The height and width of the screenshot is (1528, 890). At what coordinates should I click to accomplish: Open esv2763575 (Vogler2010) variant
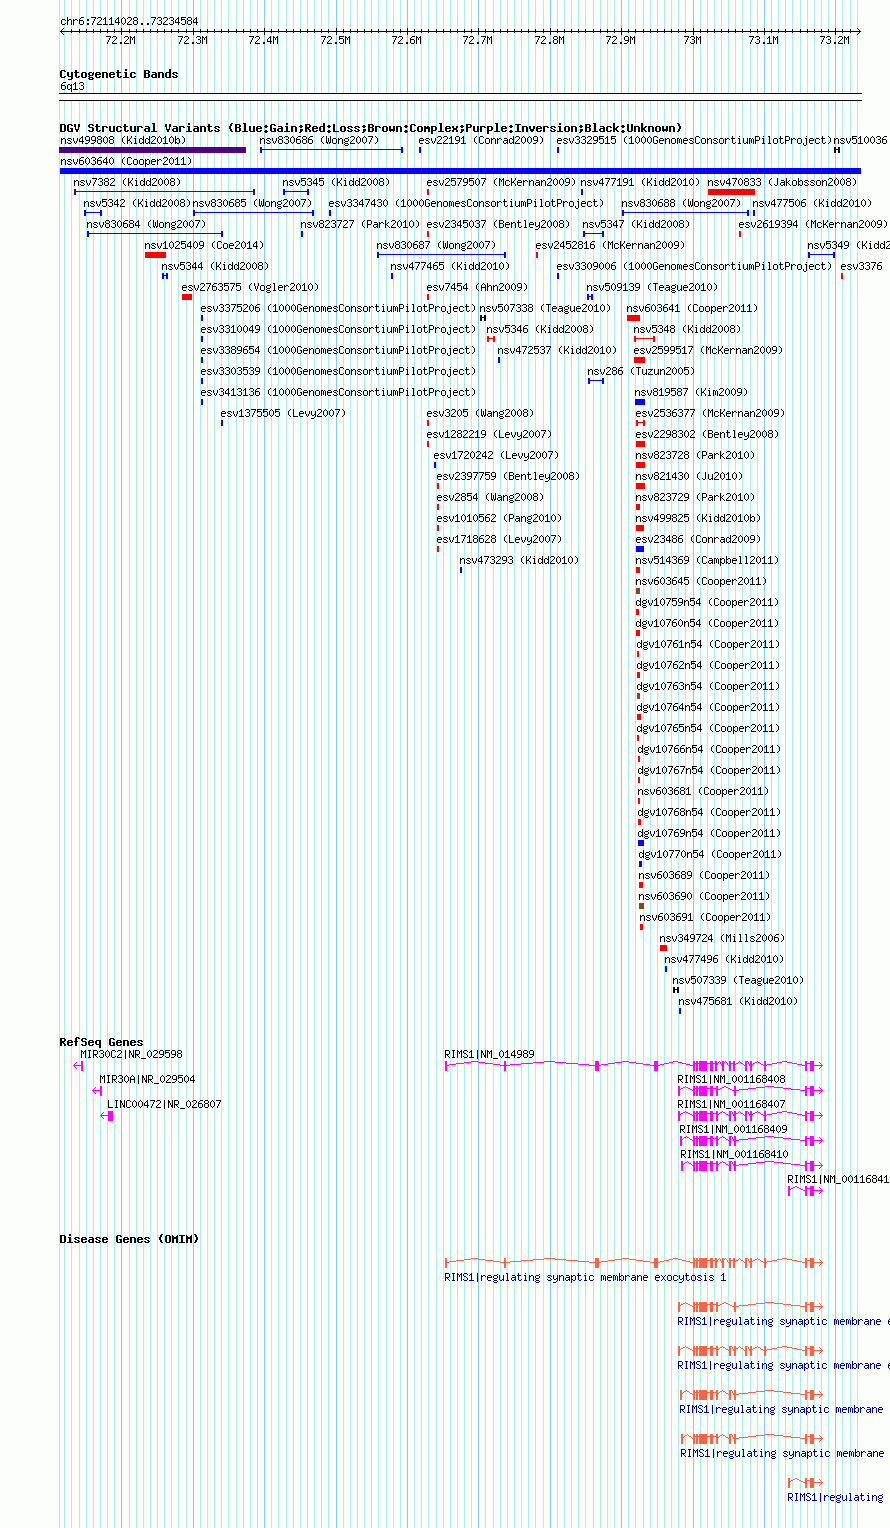point(250,287)
